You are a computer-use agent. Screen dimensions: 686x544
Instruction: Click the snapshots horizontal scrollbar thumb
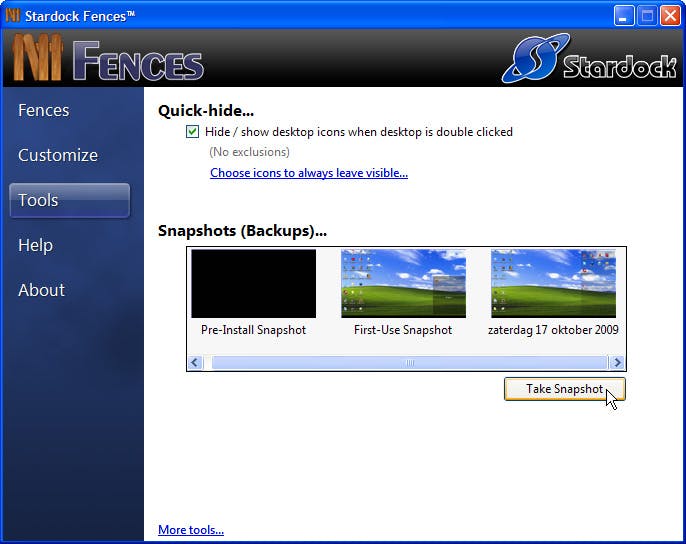pos(410,362)
